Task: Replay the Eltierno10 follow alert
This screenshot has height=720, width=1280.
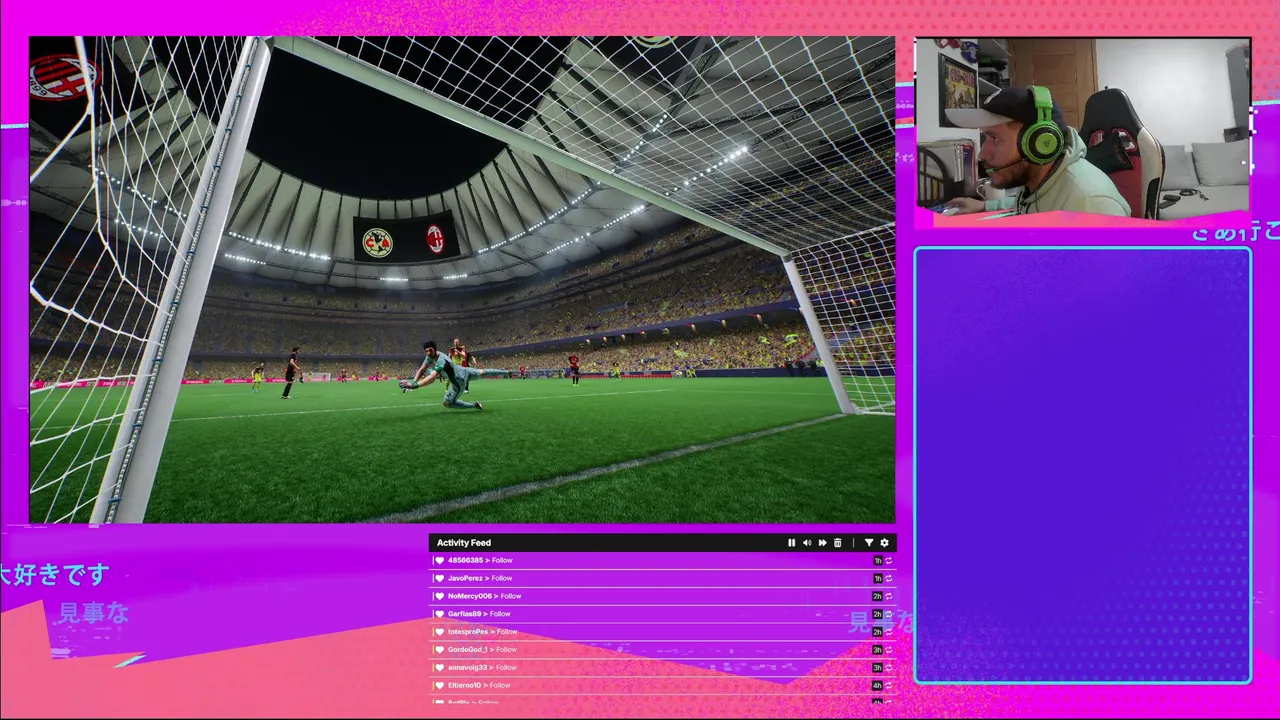Action: pyautogui.click(x=888, y=686)
